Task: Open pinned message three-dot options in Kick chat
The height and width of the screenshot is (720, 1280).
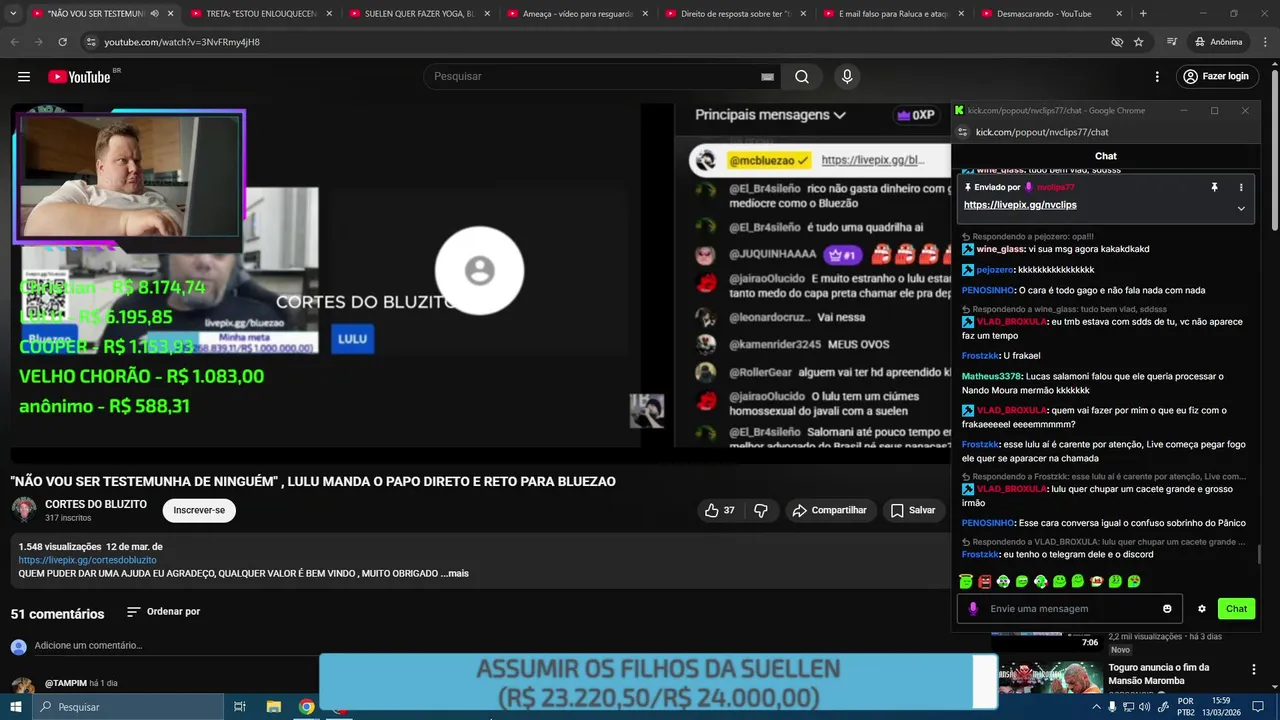Action: coord(1241,187)
